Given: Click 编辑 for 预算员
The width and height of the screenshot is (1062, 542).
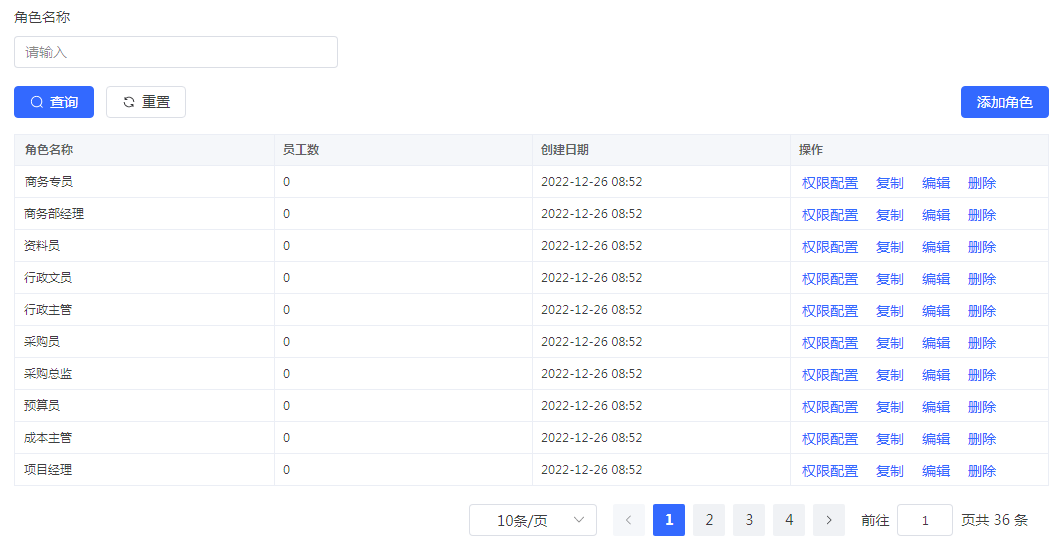Looking at the screenshot, I should click(935, 406).
